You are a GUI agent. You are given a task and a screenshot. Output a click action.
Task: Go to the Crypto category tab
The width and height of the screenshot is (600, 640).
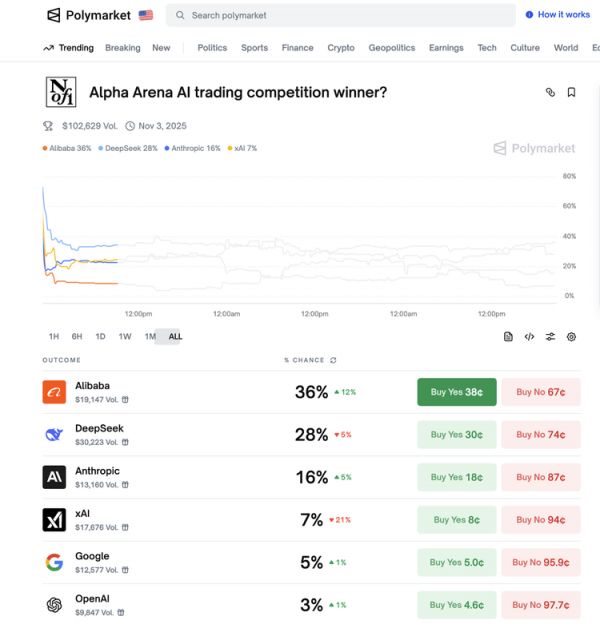(x=341, y=48)
